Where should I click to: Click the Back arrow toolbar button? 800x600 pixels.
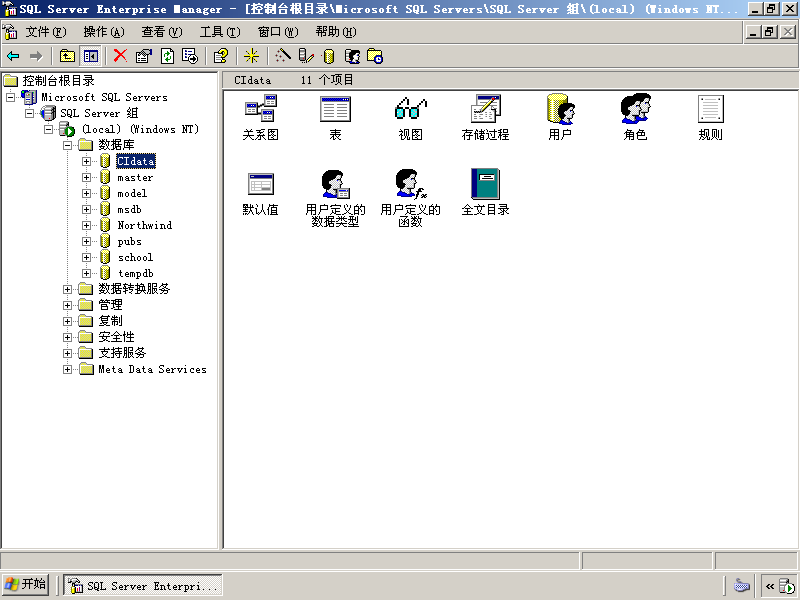coord(13,56)
